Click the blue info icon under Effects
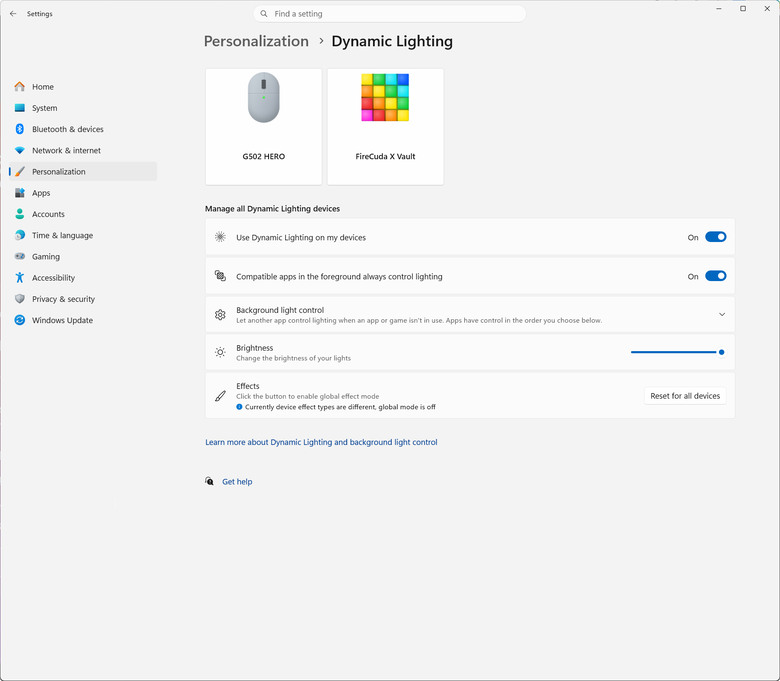Viewport: 780px width, 681px height. [x=239, y=407]
